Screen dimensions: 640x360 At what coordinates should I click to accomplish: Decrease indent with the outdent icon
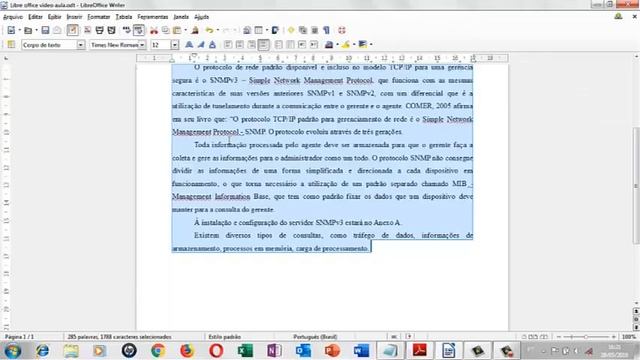tap(302, 44)
